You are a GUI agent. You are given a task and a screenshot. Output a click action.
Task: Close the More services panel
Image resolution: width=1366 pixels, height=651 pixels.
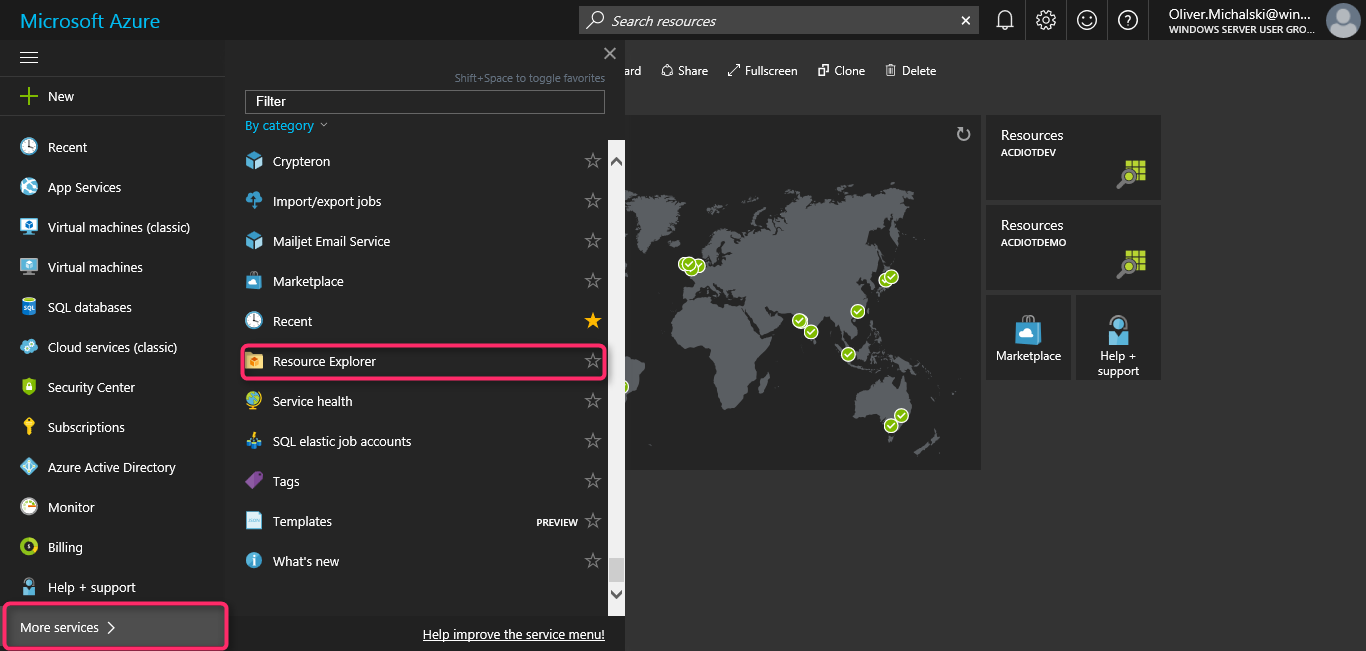[x=610, y=54]
